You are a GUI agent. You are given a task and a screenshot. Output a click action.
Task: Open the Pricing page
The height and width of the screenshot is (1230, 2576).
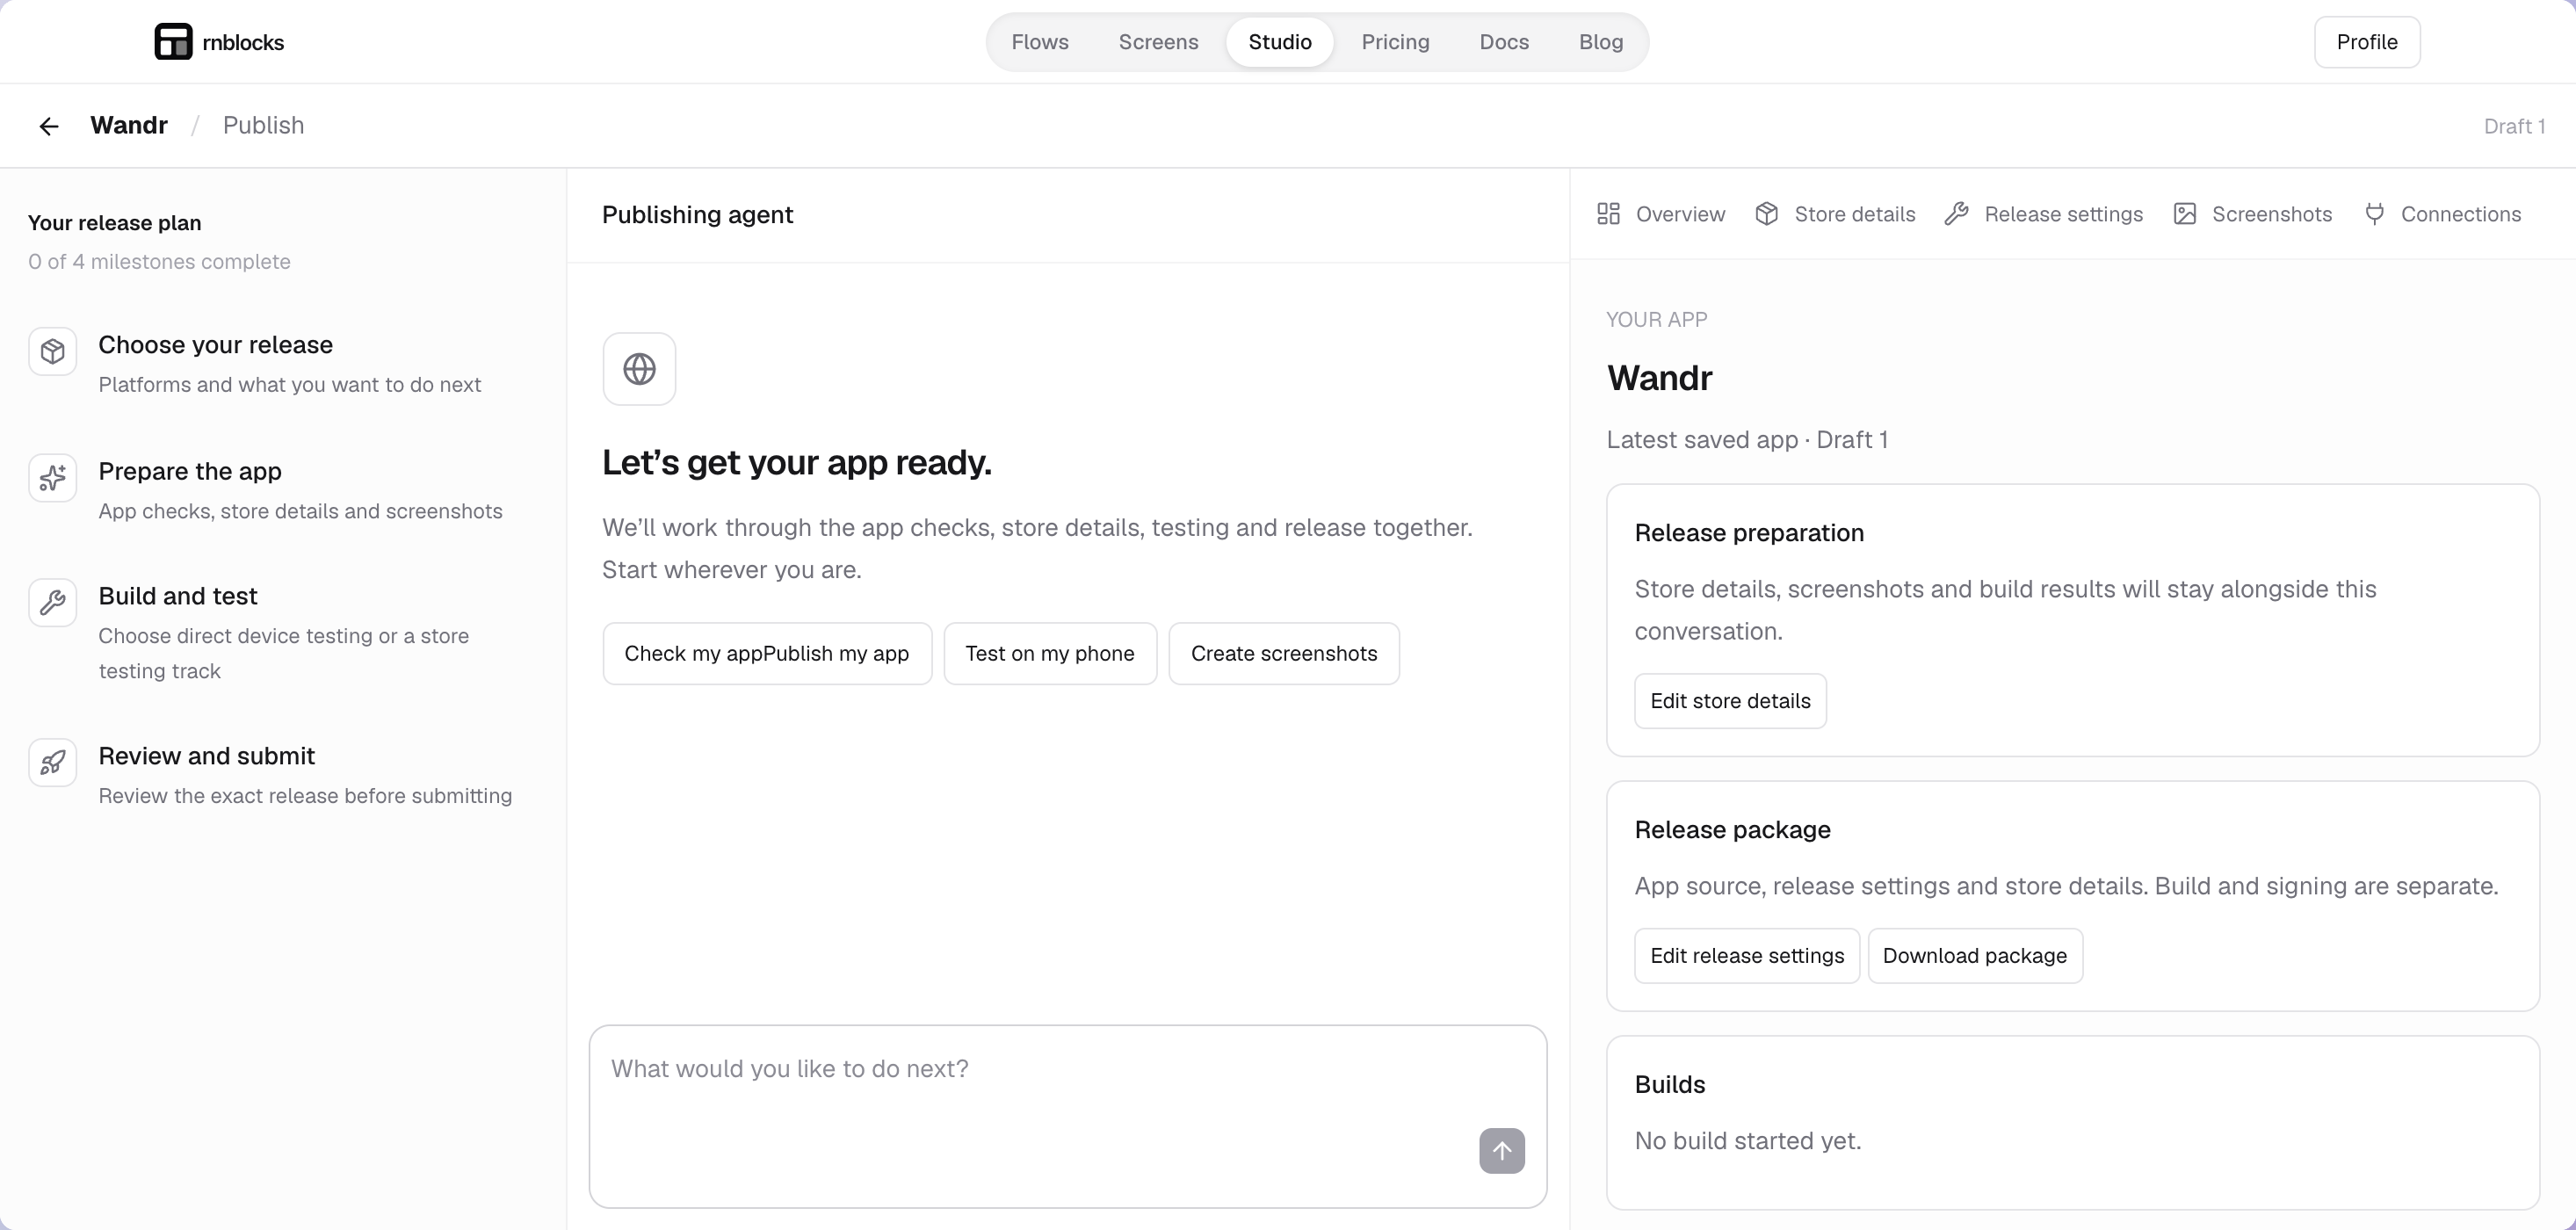1395,42
